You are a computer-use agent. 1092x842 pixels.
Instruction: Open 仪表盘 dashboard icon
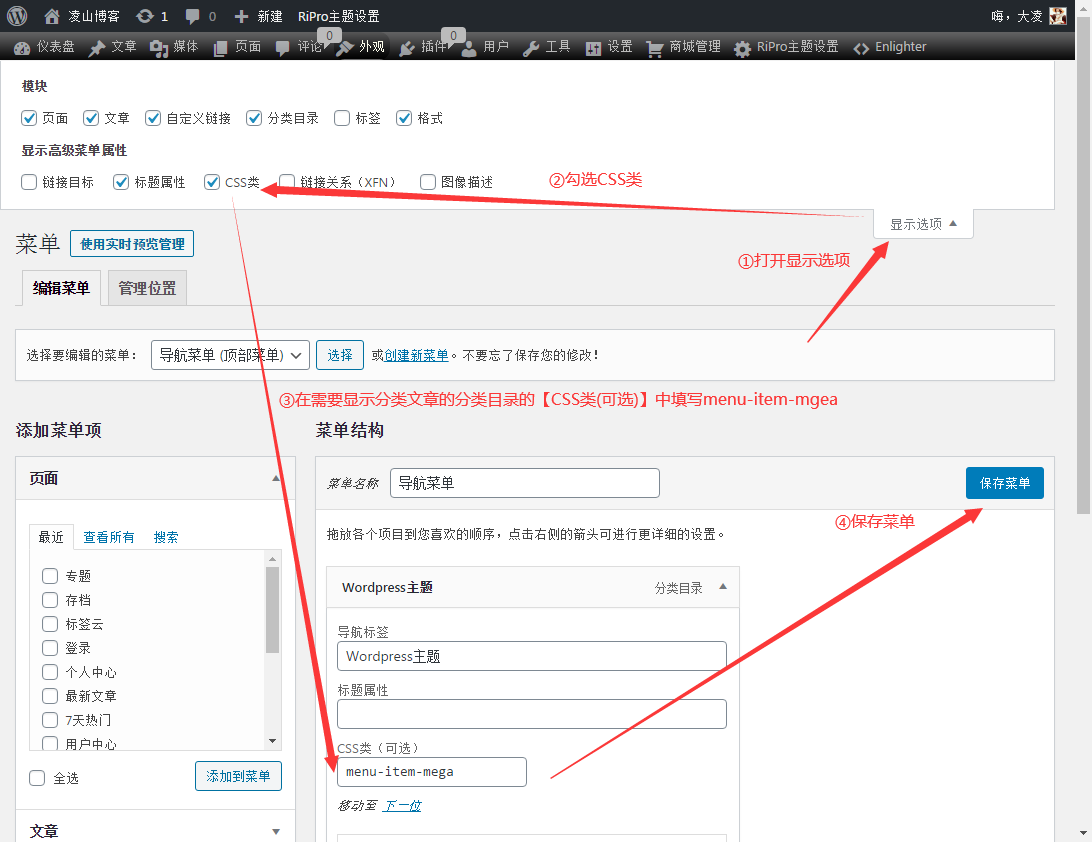[22, 48]
